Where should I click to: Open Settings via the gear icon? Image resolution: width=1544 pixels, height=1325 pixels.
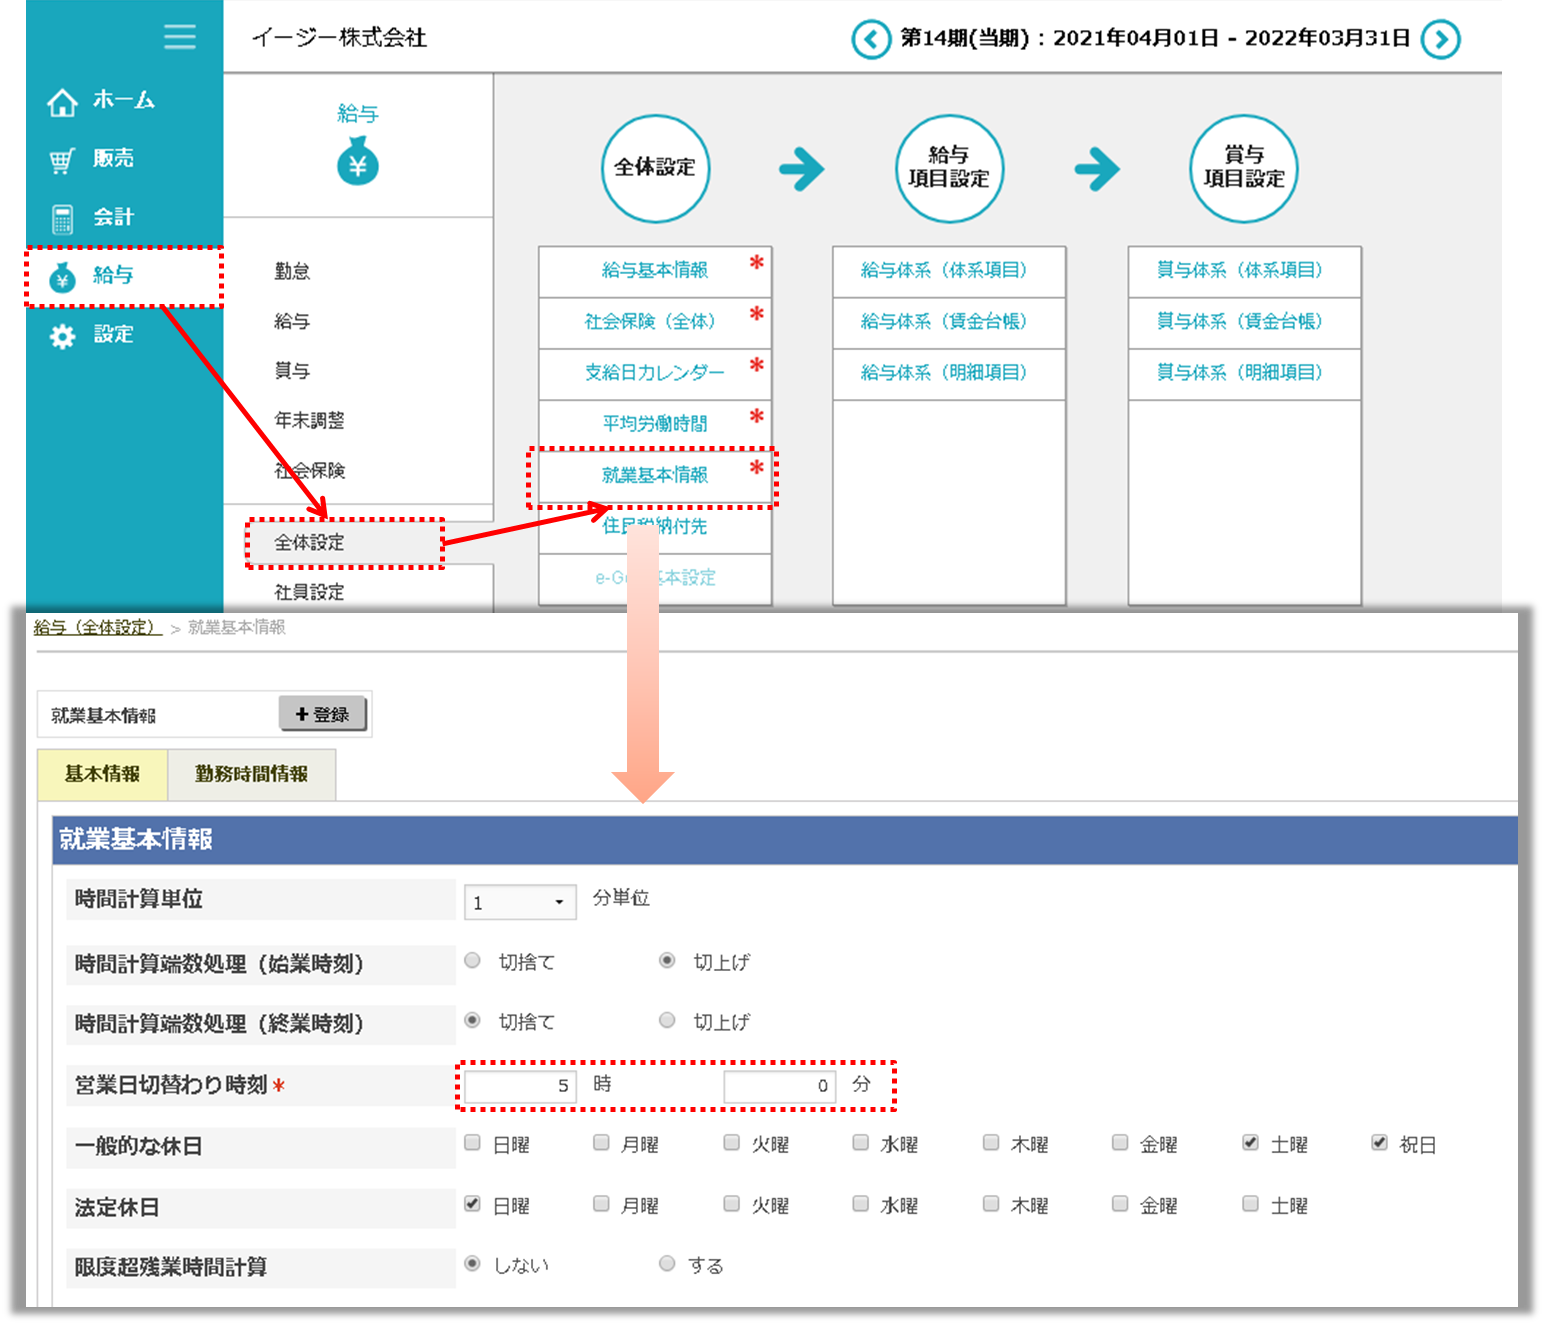[x=62, y=336]
